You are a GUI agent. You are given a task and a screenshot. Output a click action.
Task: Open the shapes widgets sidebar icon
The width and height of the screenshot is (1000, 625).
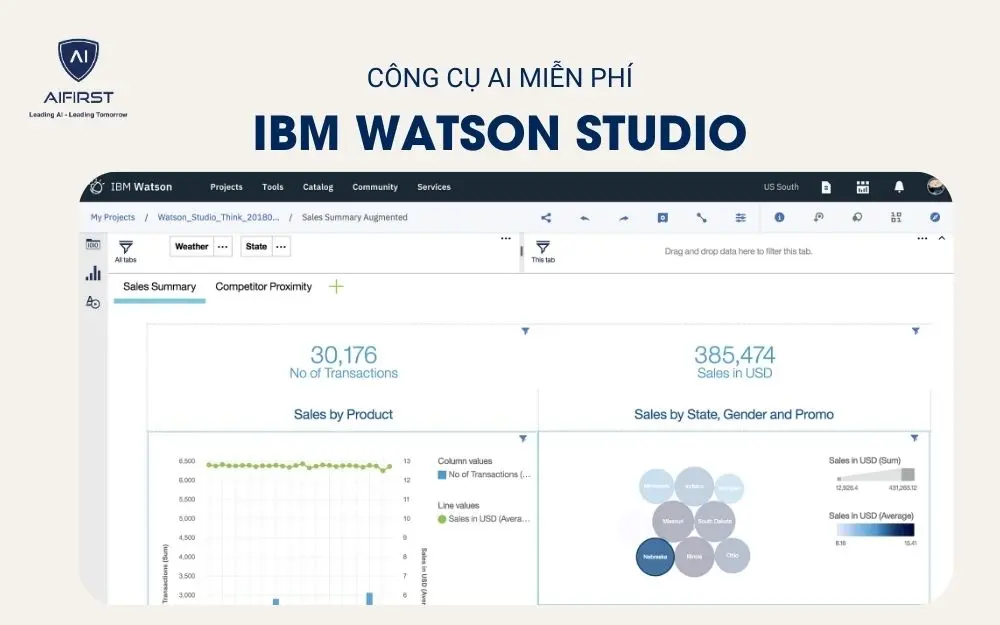click(x=93, y=302)
